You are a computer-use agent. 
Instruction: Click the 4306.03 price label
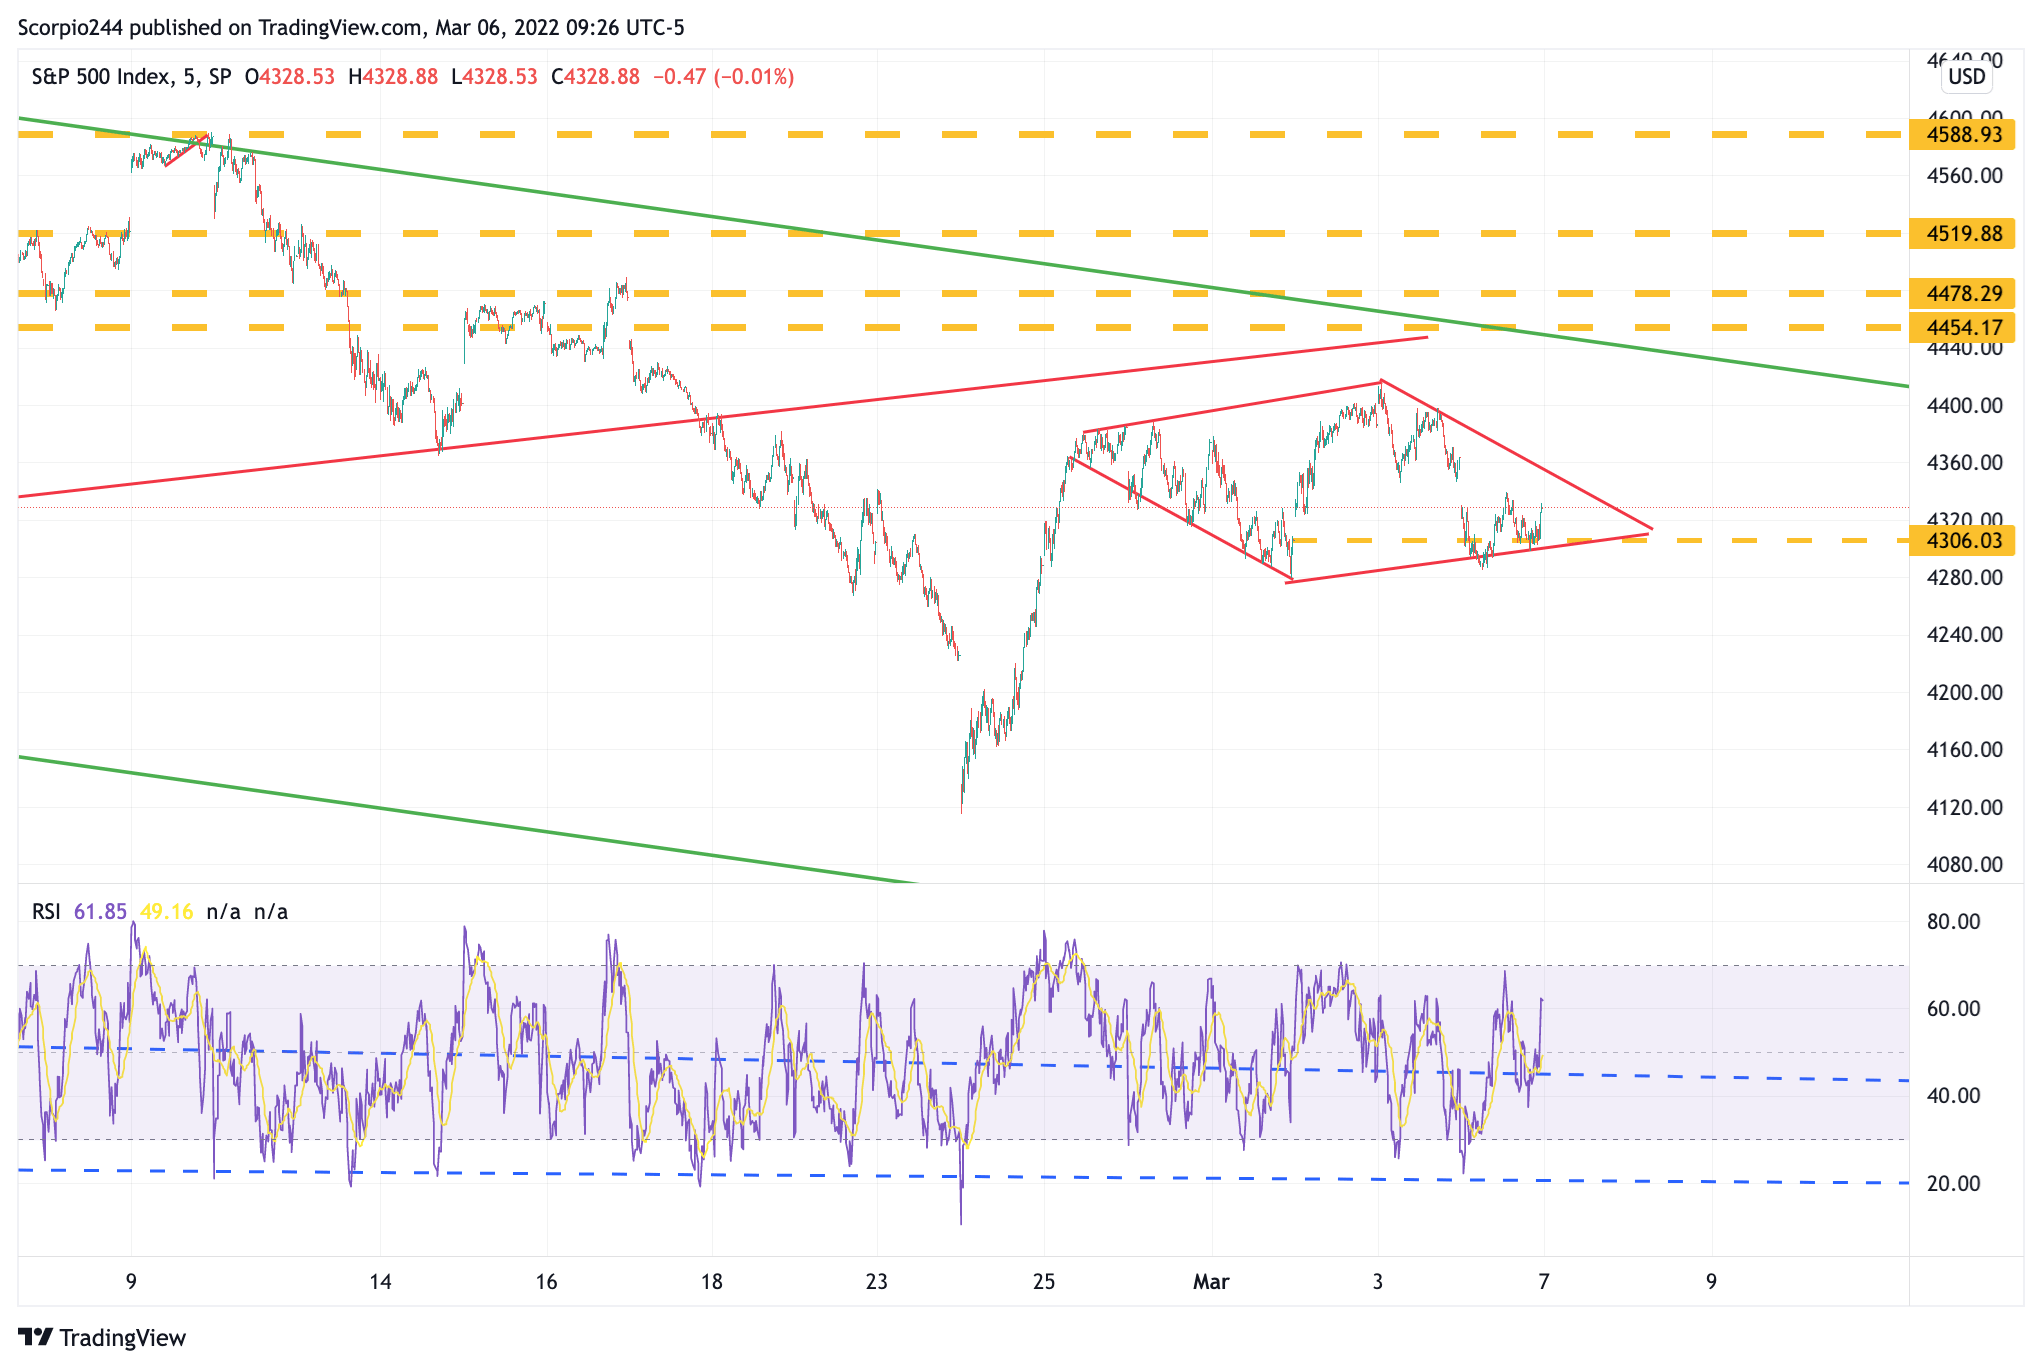click(x=1963, y=541)
